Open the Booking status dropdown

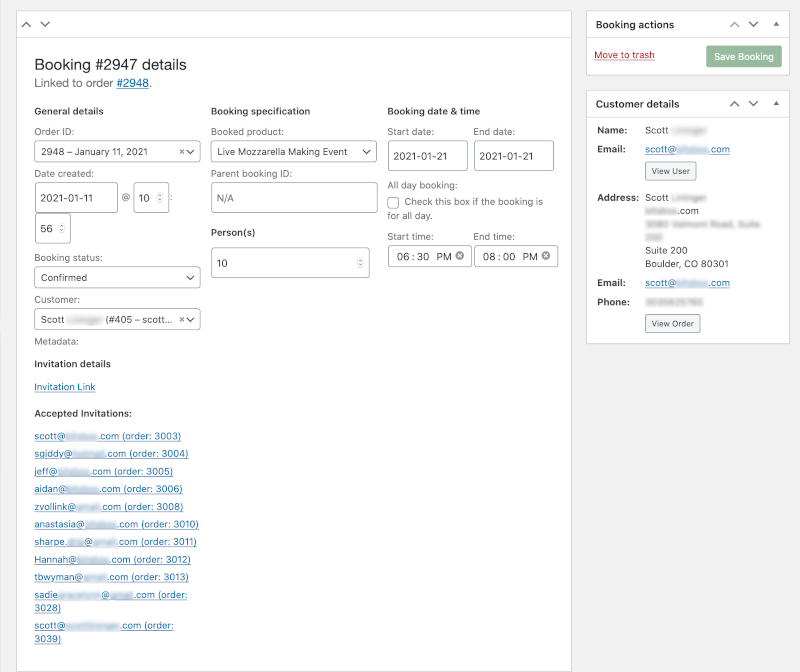tap(117, 277)
